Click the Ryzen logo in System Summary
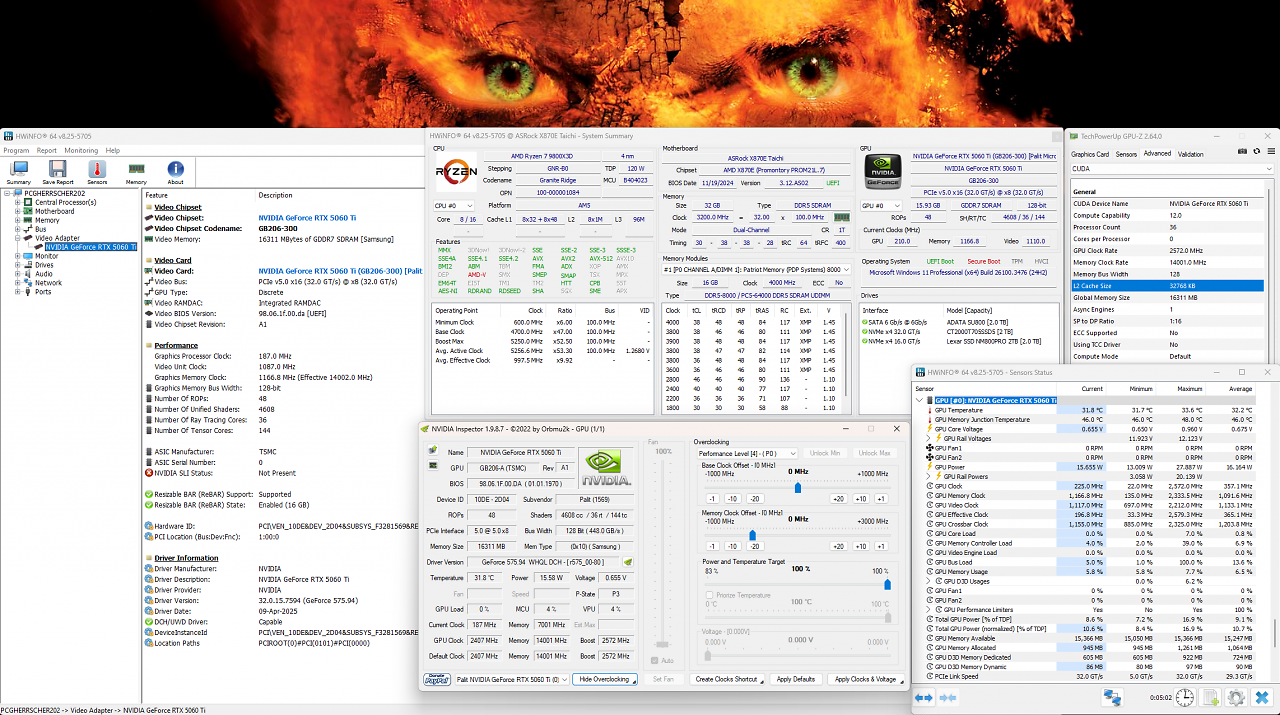Image resolution: width=1280 pixels, height=715 pixels. coord(455,174)
